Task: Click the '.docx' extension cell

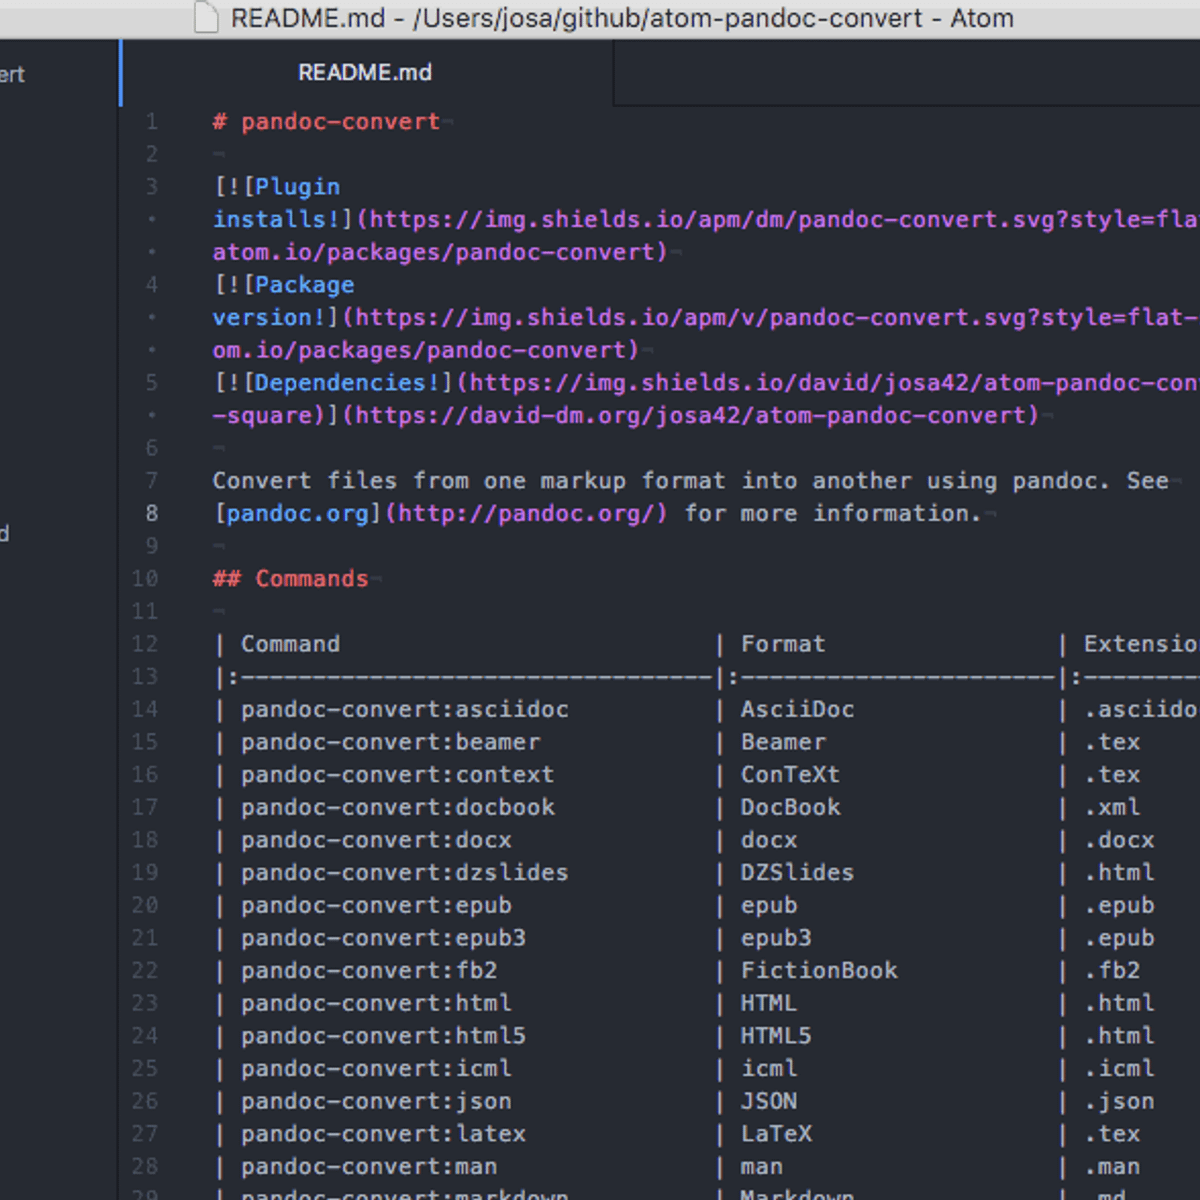Action: coord(1120,840)
